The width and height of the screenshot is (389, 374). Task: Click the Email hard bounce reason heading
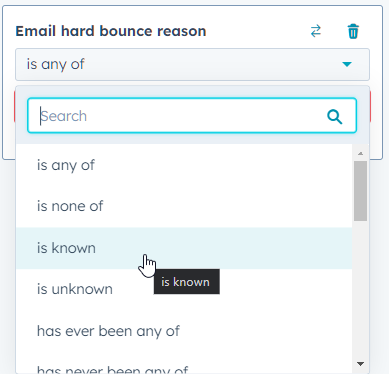(111, 31)
